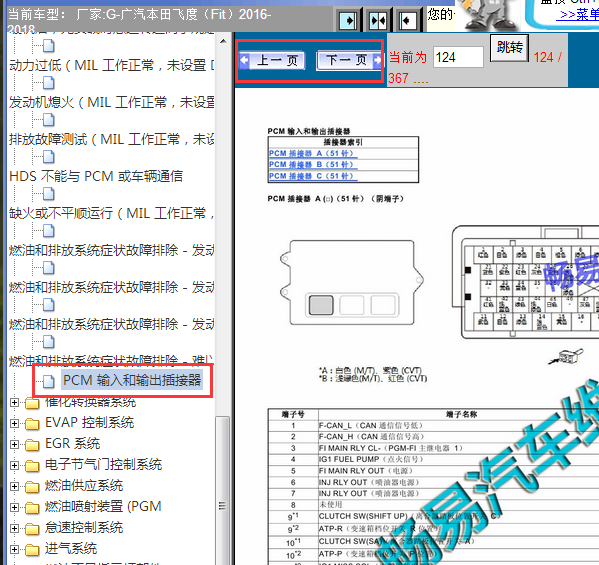
Task: Select tree item 缺火或不平顺运行
Action: (111, 213)
